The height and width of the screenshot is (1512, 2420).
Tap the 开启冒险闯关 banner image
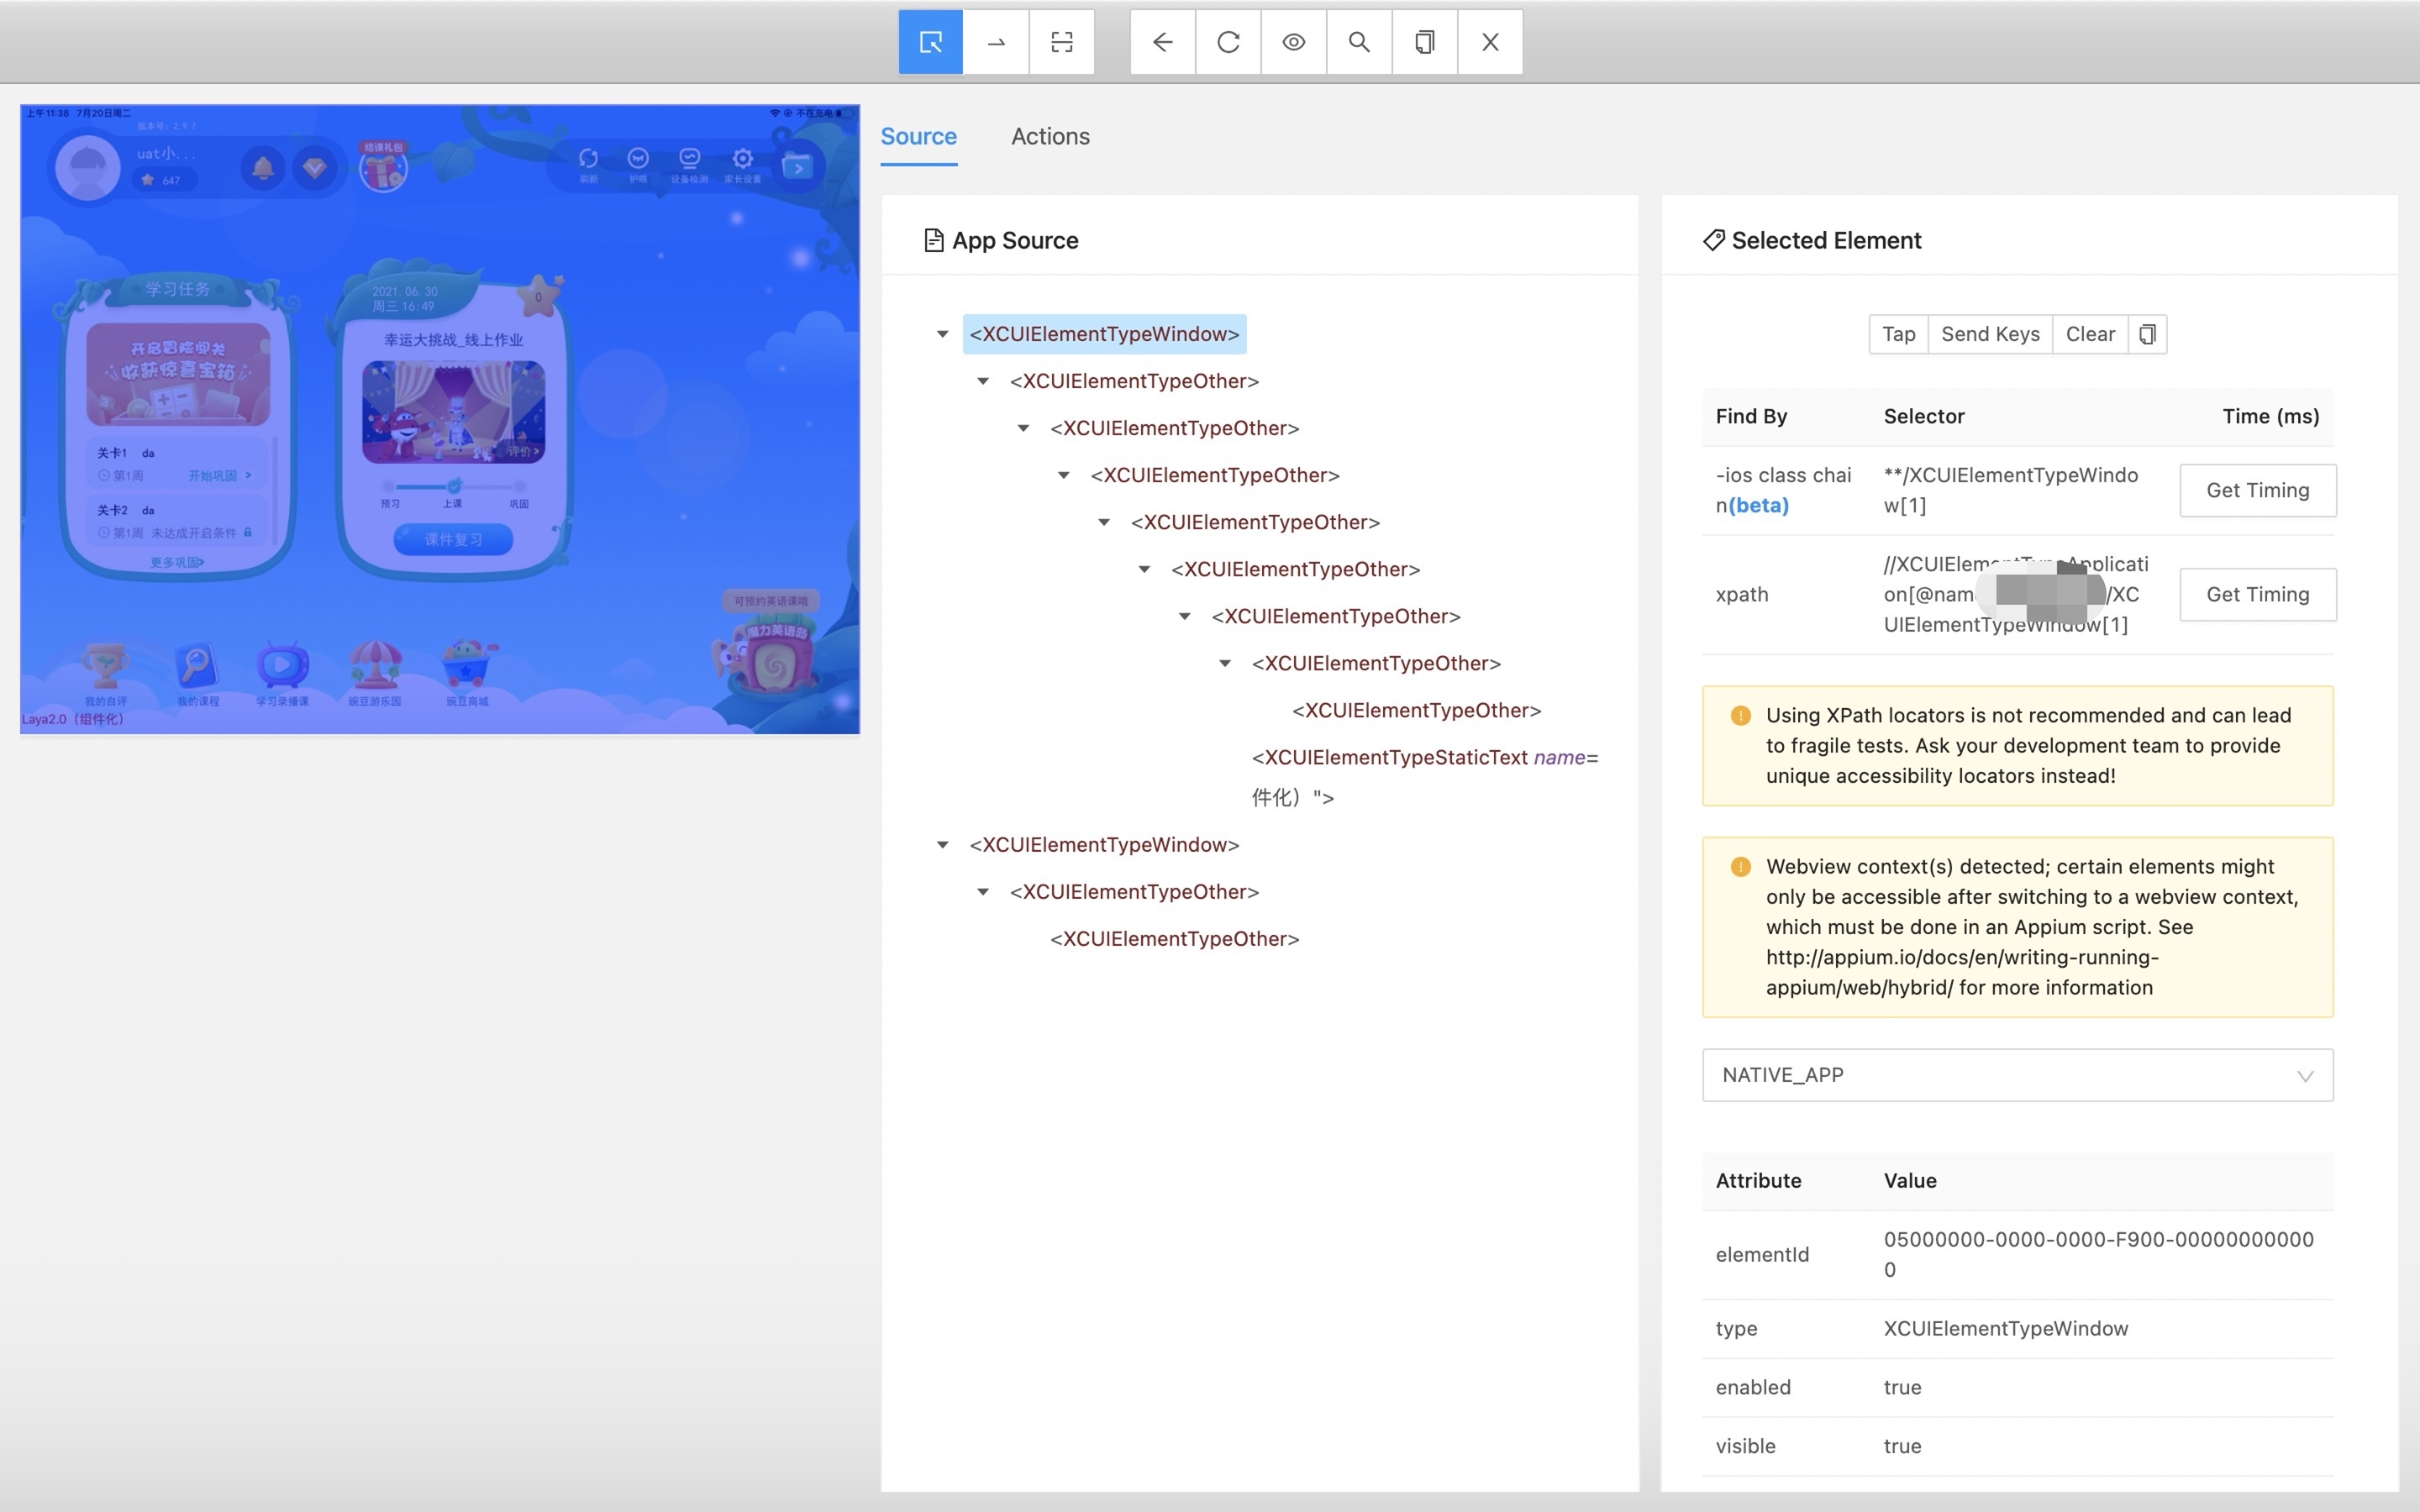click(x=178, y=374)
